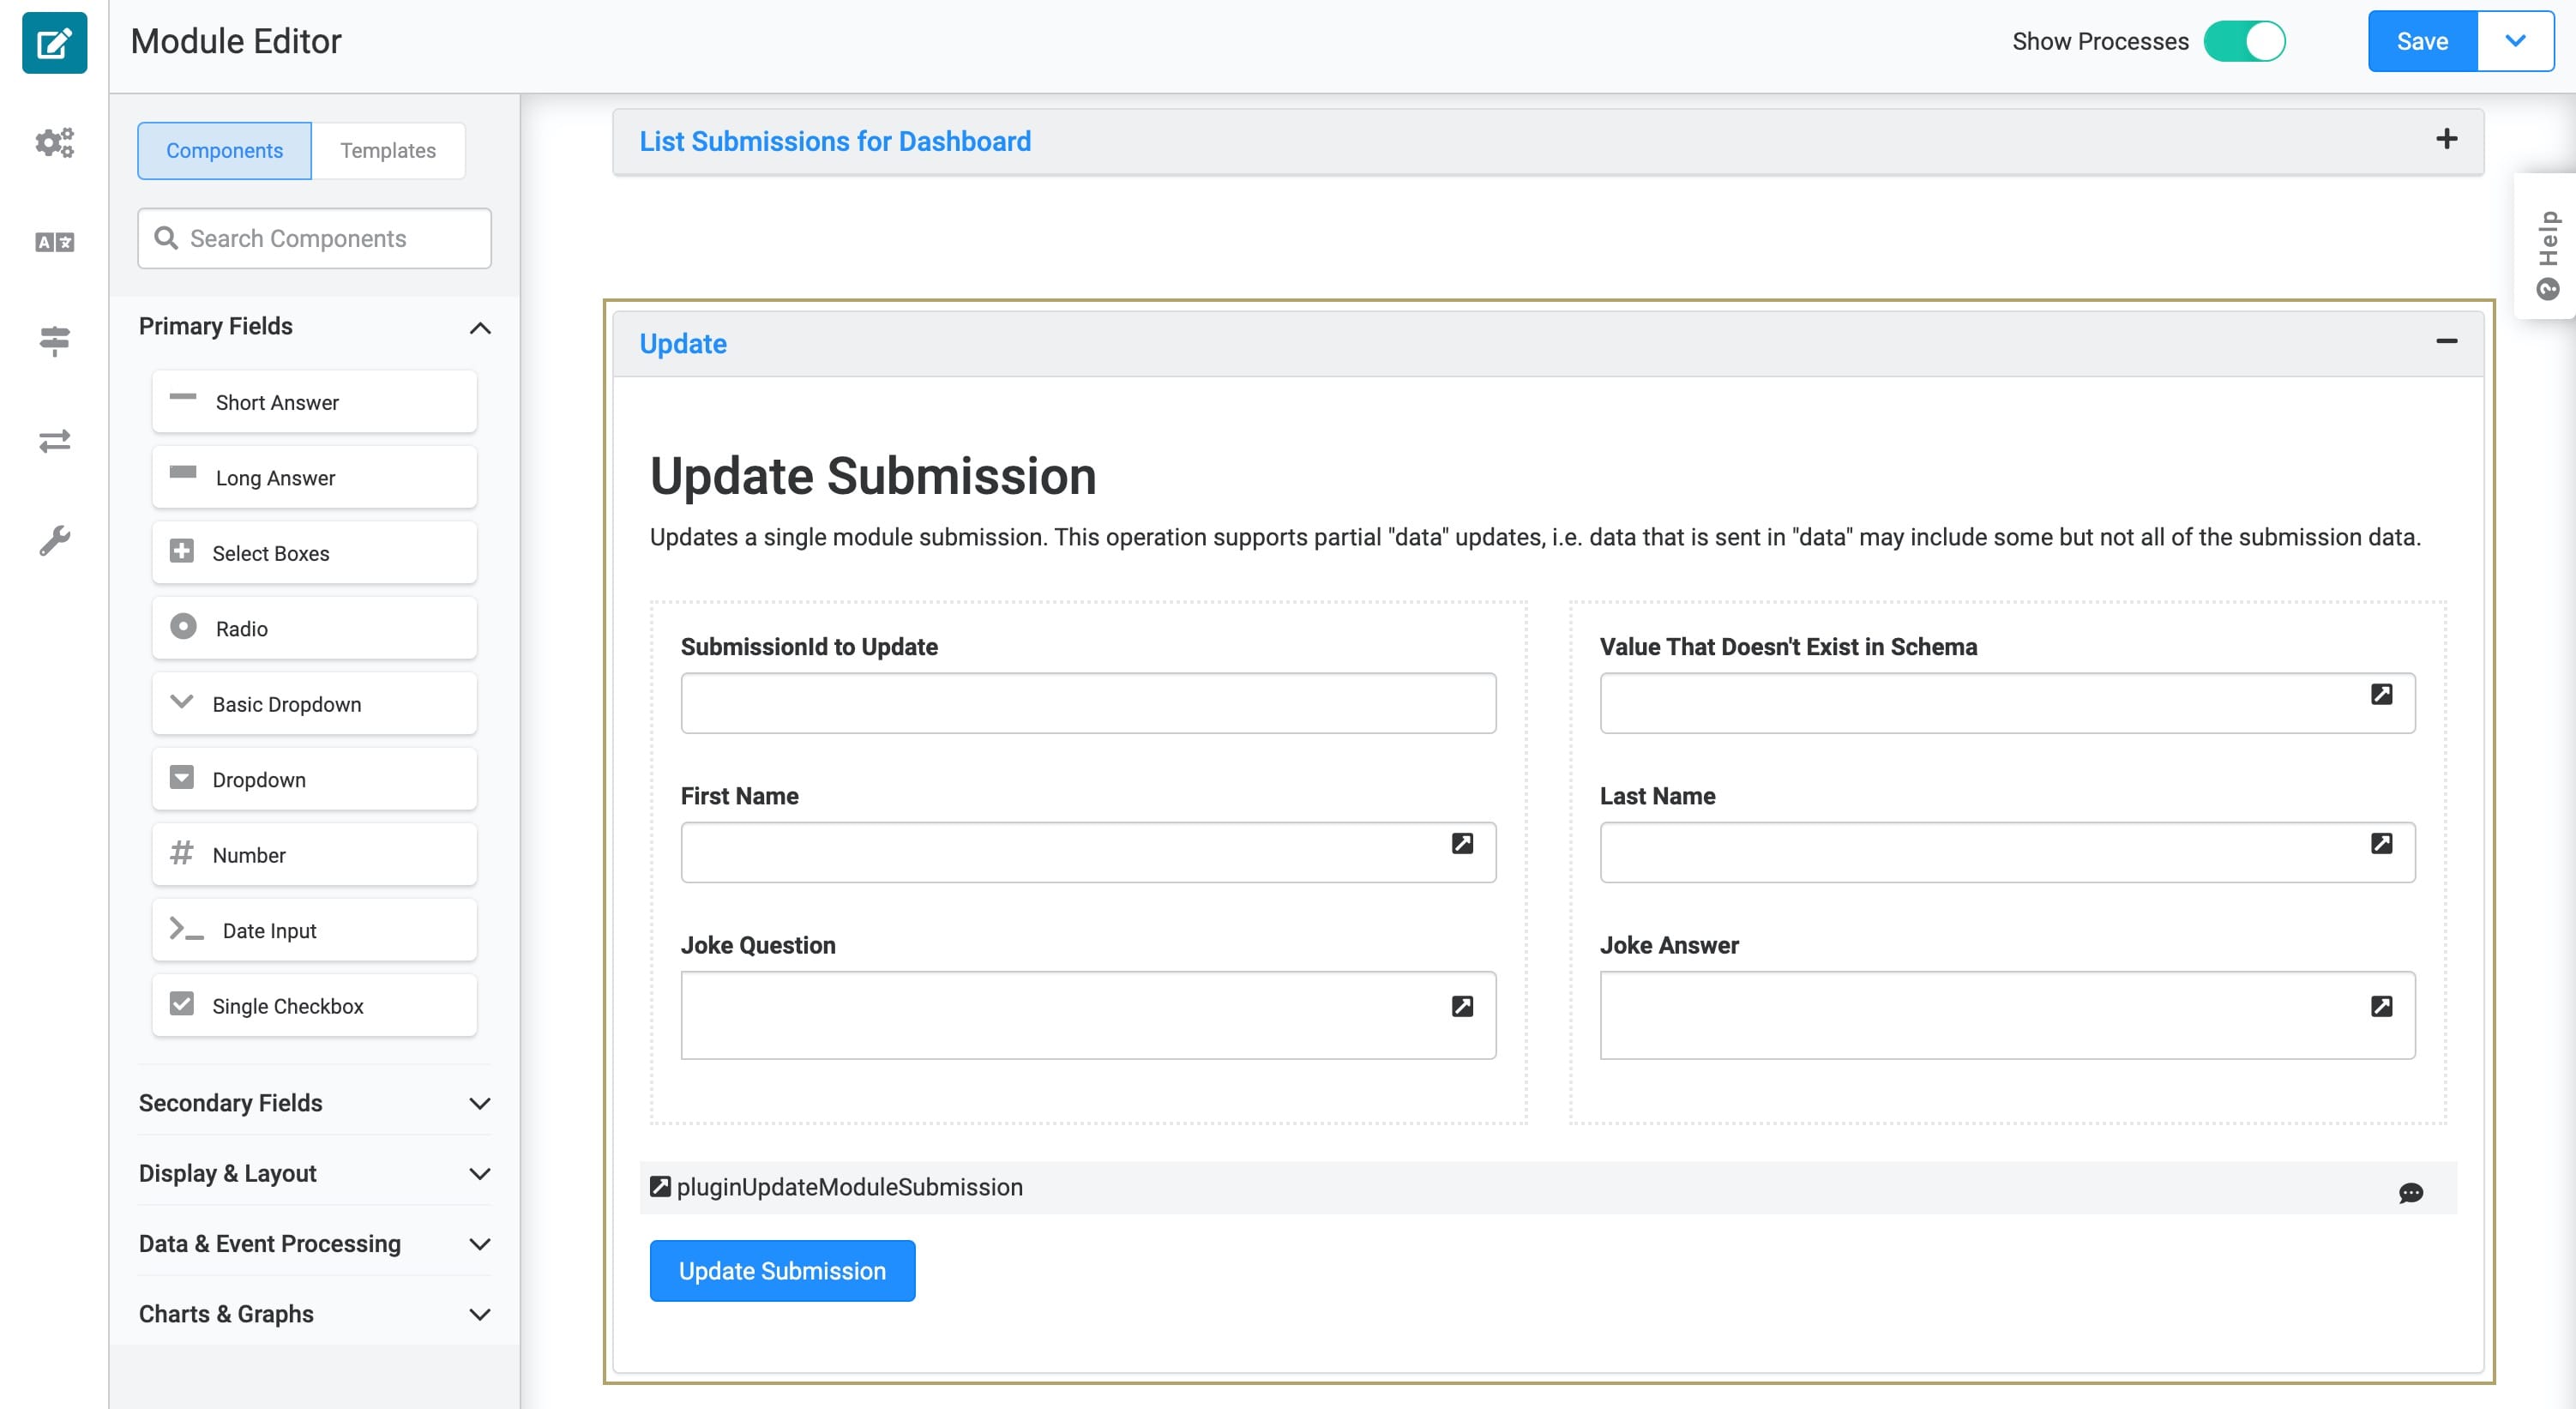Select the Dropdown component label
Image resolution: width=2576 pixels, height=1409 pixels.
coord(258,780)
